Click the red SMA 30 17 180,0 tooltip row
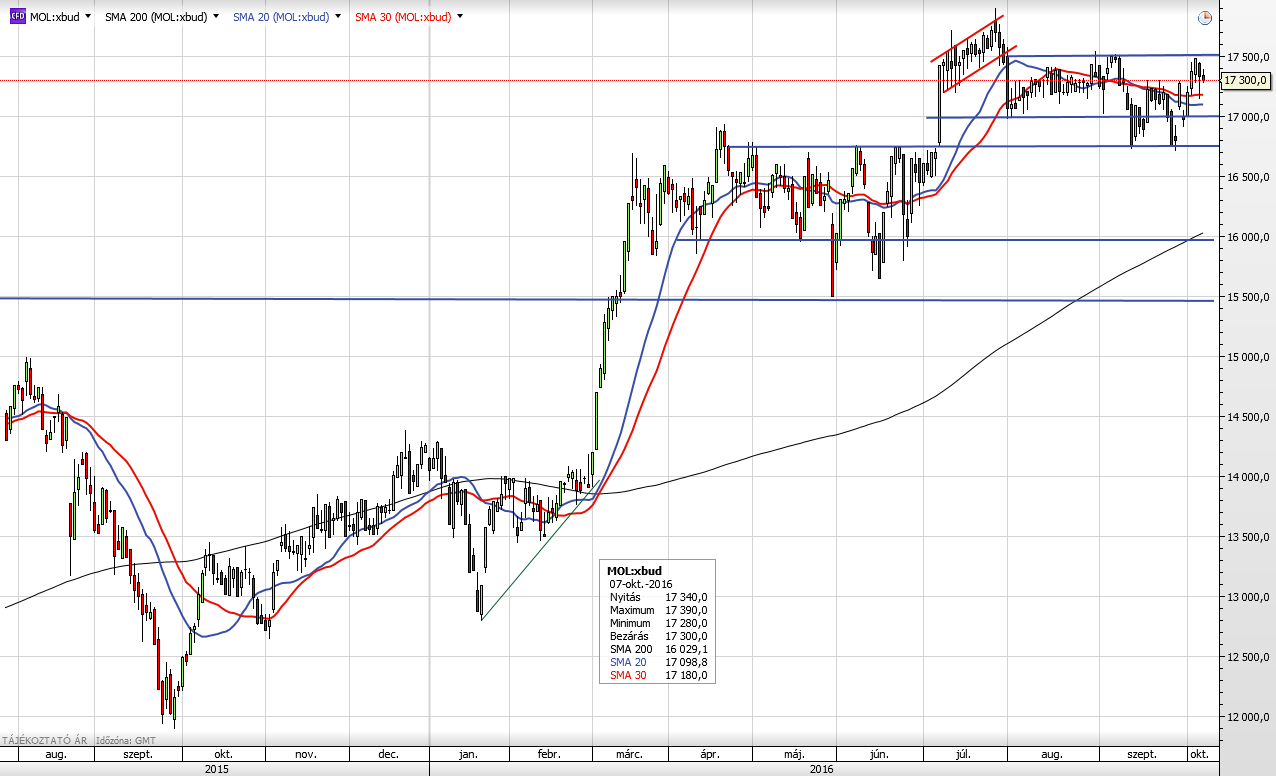1276x776 pixels. (658, 675)
